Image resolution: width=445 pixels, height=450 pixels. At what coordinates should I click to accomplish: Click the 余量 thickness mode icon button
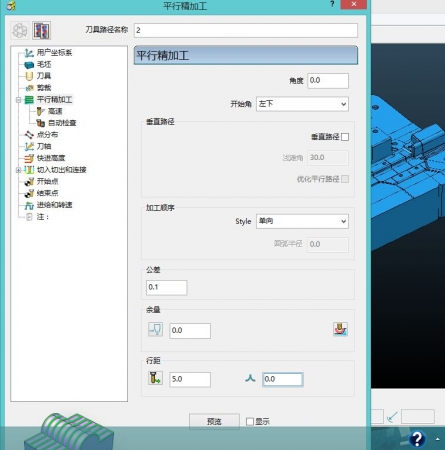click(155, 329)
